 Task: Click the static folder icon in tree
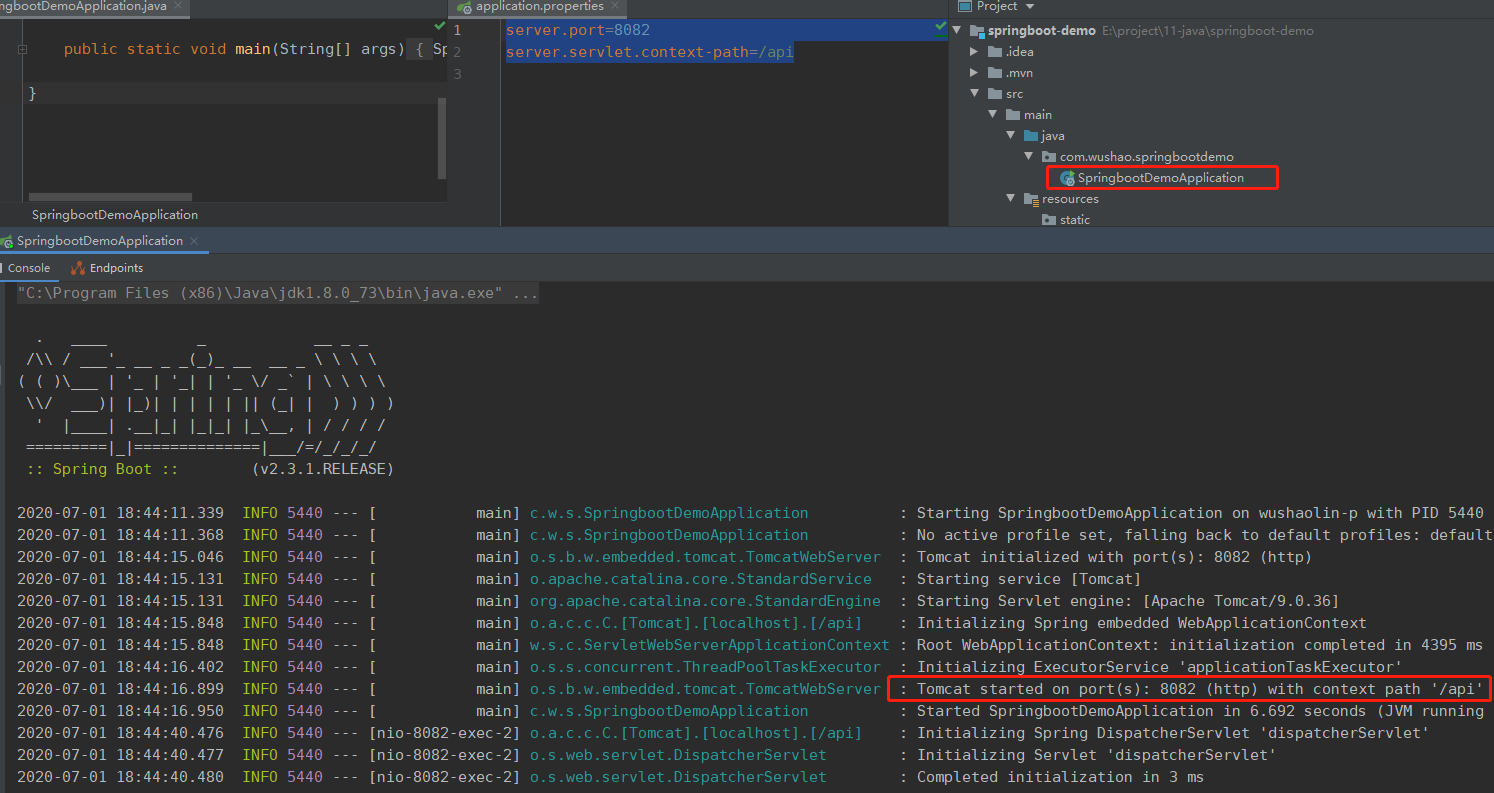click(1049, 220)
